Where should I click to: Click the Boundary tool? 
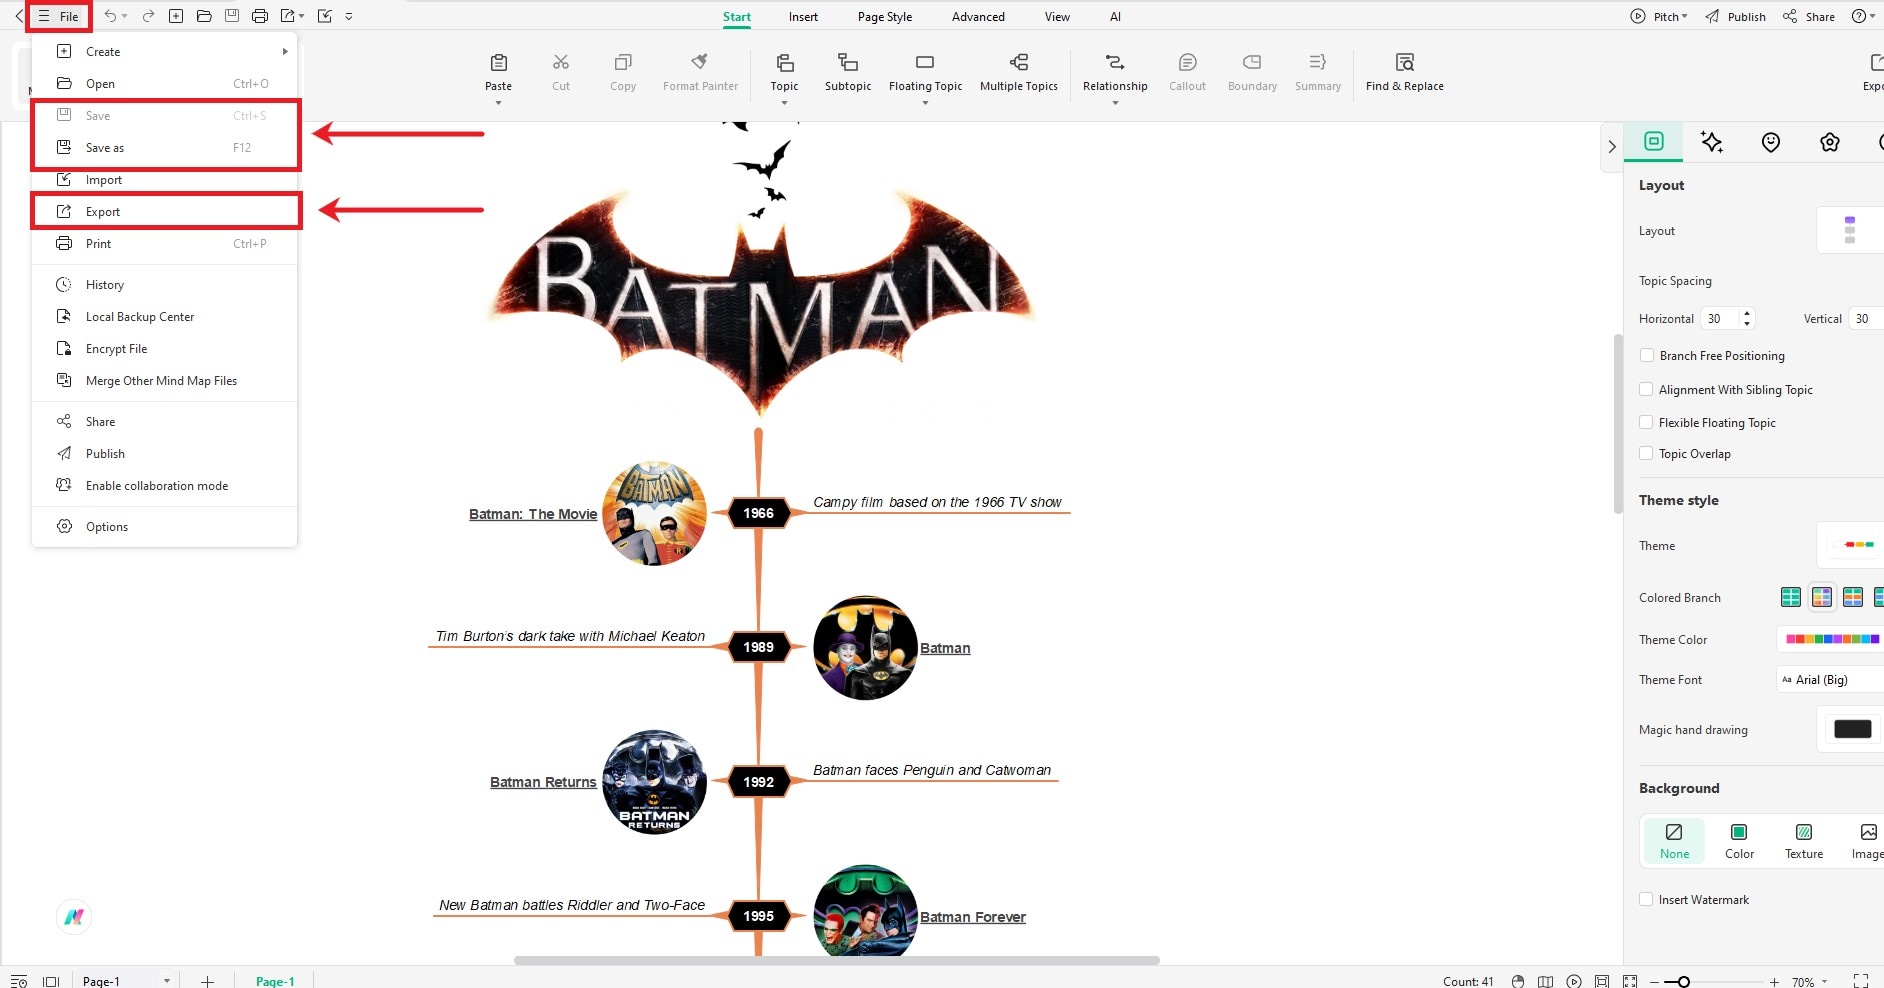pos(1252,73)
